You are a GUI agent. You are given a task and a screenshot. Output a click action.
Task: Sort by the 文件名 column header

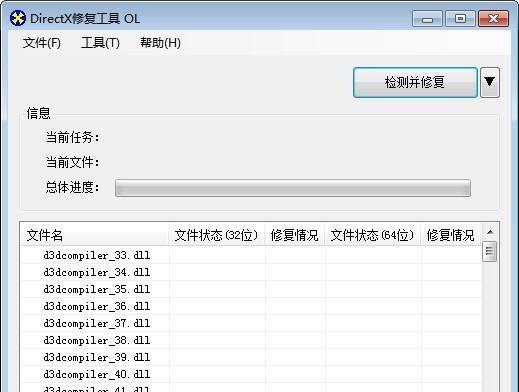click(95, 235)
